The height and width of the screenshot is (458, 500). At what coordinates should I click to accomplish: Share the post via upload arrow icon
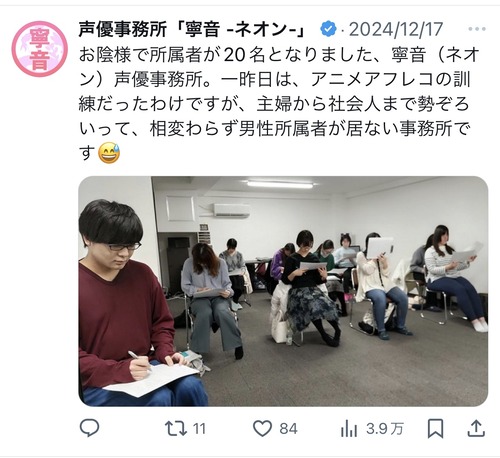(x=476, y=429)
